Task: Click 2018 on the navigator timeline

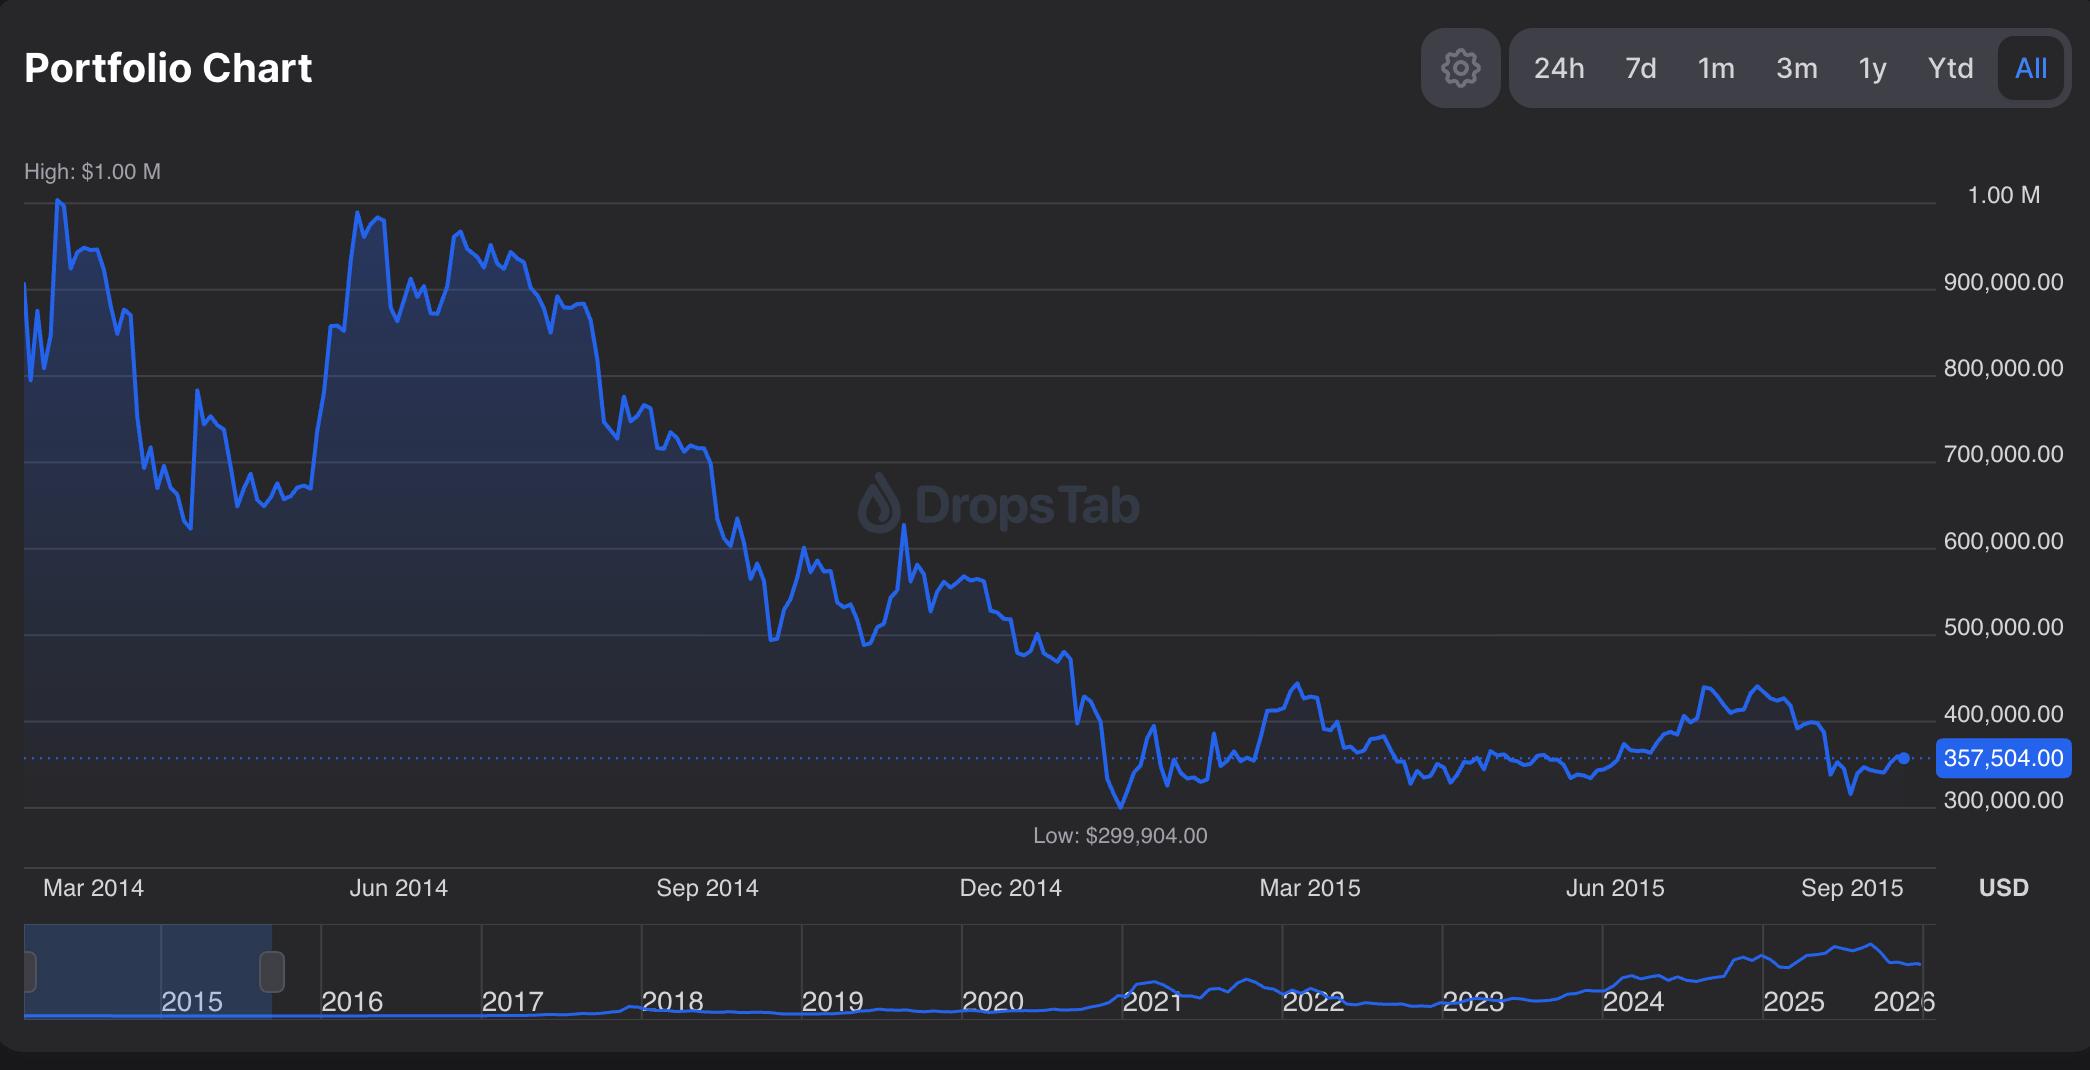Action: coord(672,1001)
